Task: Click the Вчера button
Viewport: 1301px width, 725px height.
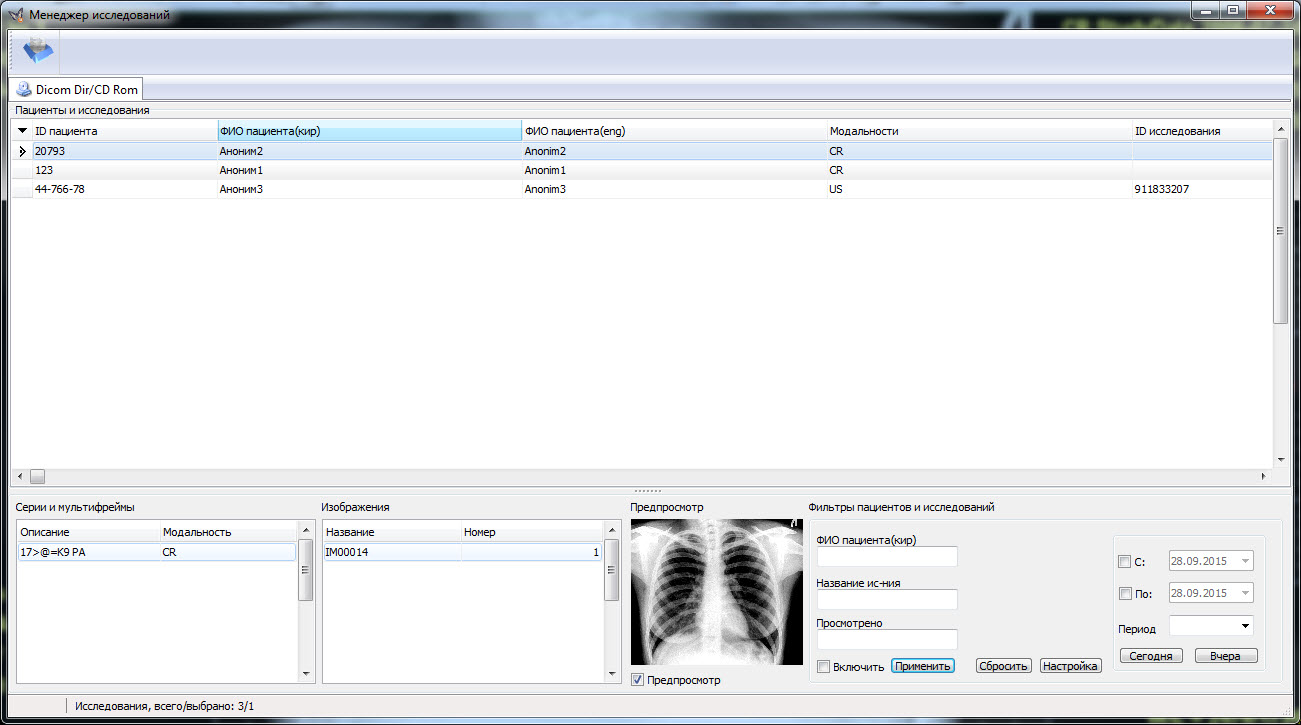Action: coord(1226,656)
